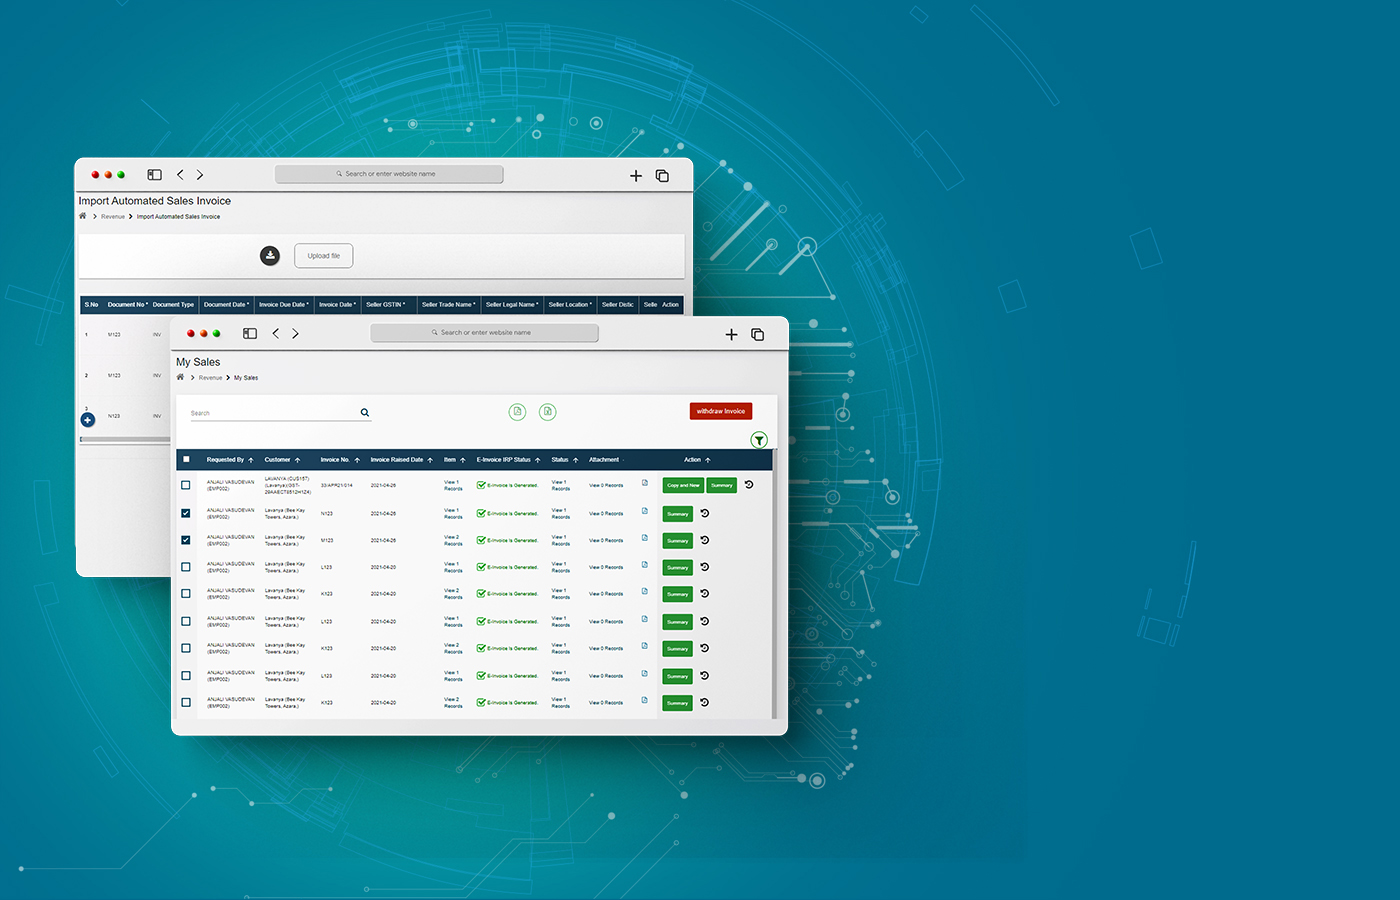1400x900 pixels.
Task: Open View 0 Records attachment link for 33/APR21/014
Action: tap(606, 485)
